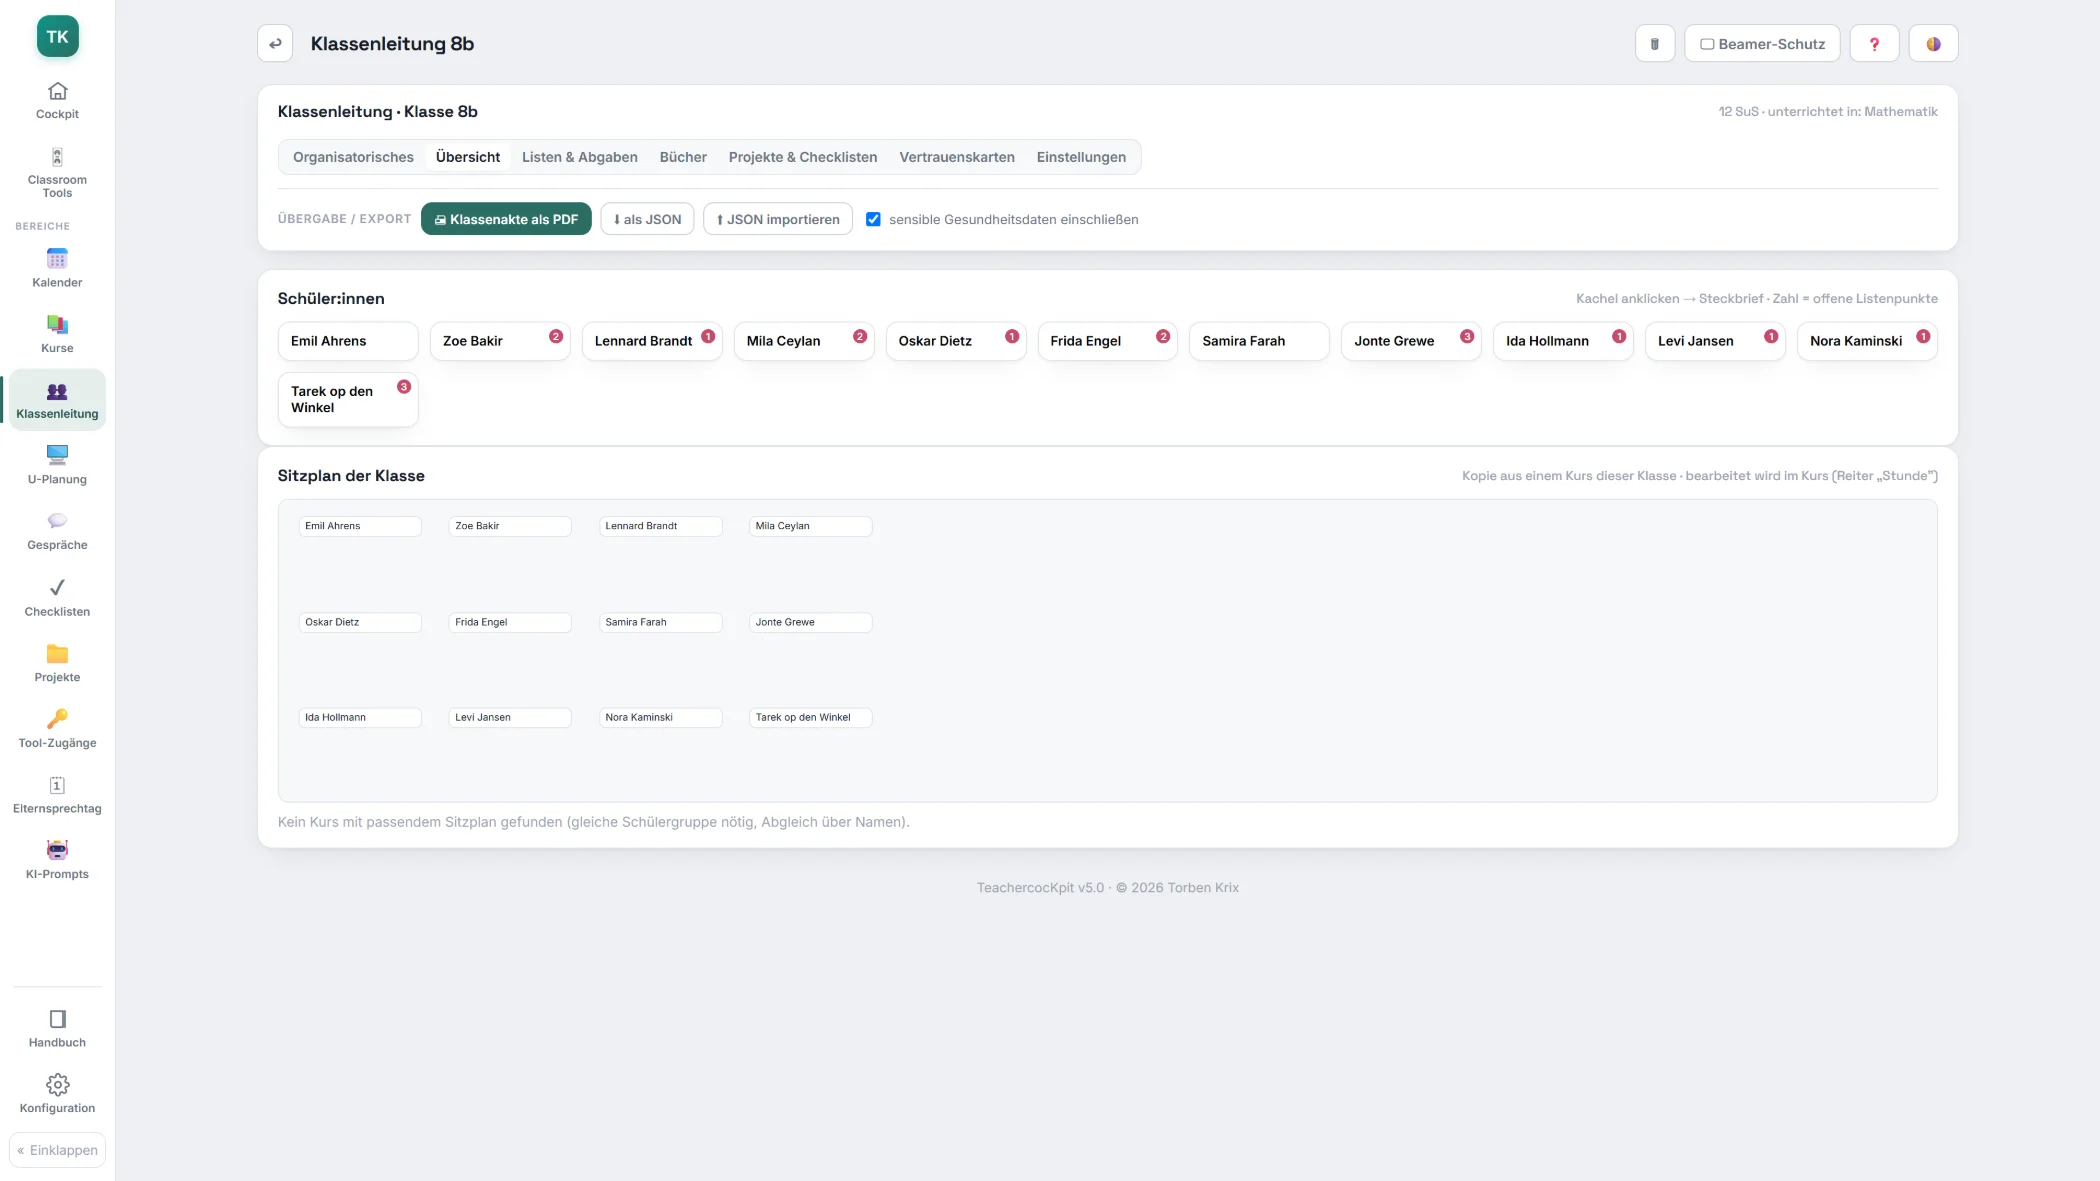Click Mila Ceylan seat in Sitzplan
Viewport: 2100px width, 1181px height.
810,526
